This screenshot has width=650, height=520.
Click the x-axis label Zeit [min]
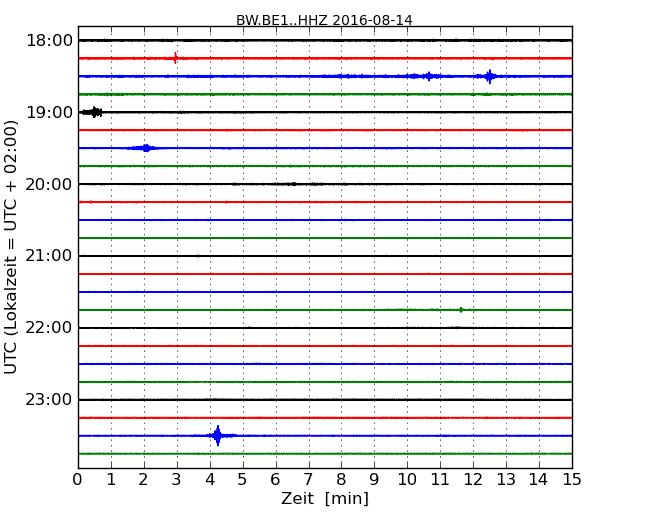[325, 498]
